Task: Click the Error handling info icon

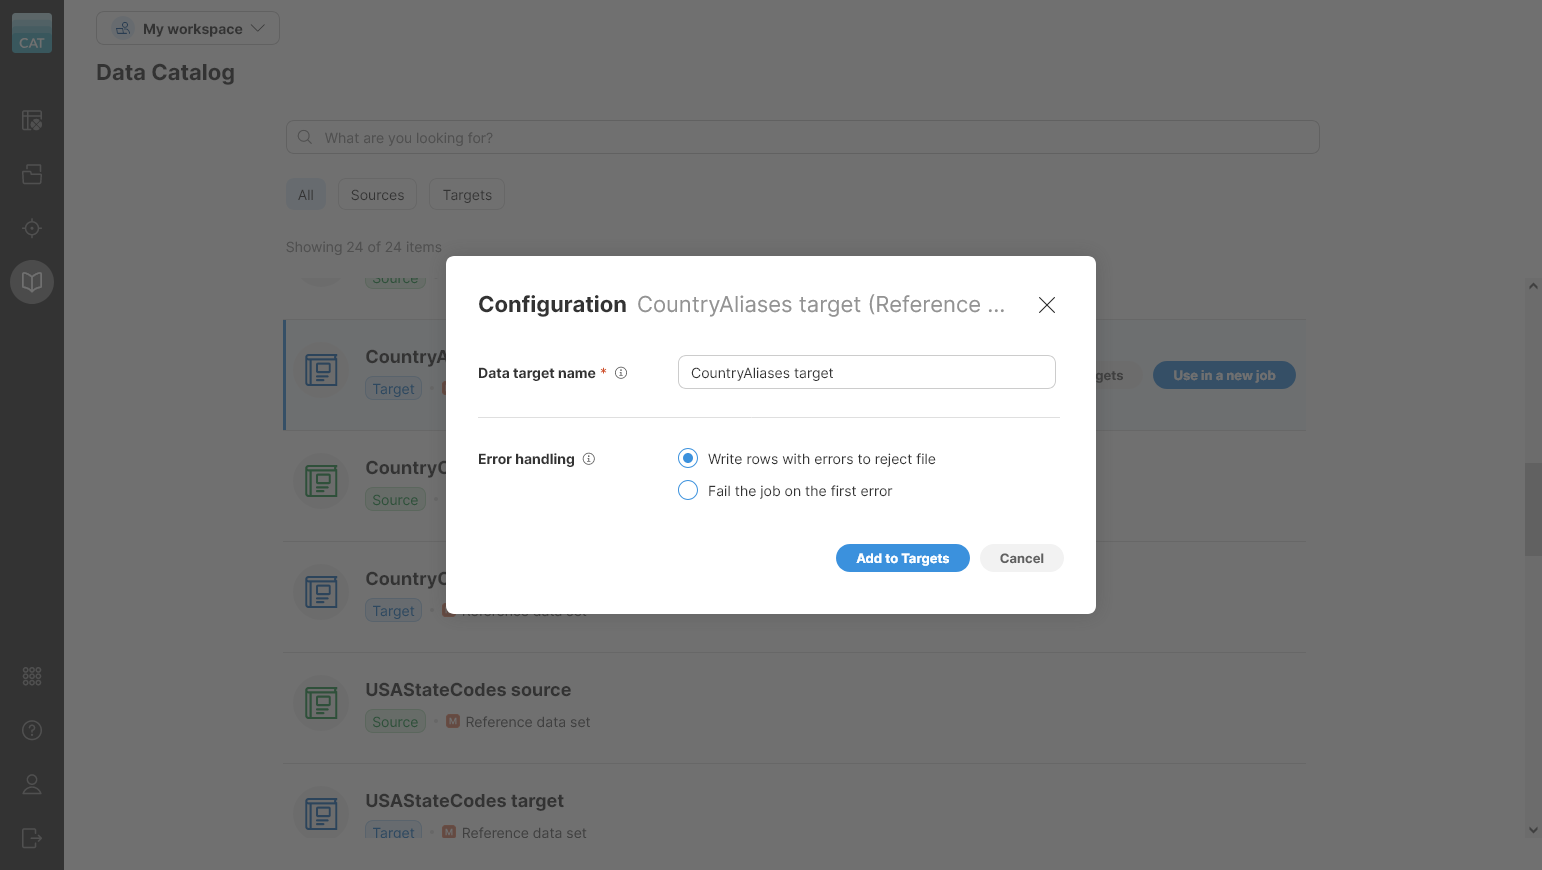Action: 589,458
